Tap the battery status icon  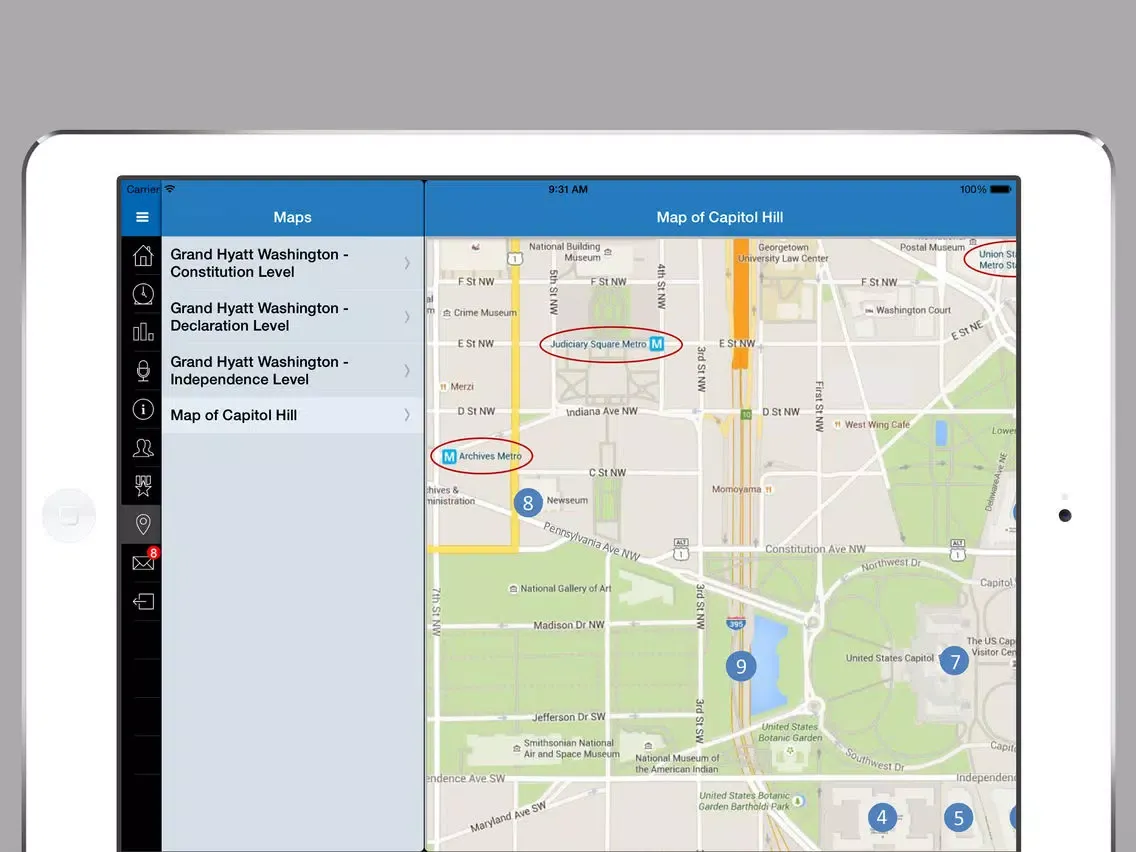pos(1000,189)
